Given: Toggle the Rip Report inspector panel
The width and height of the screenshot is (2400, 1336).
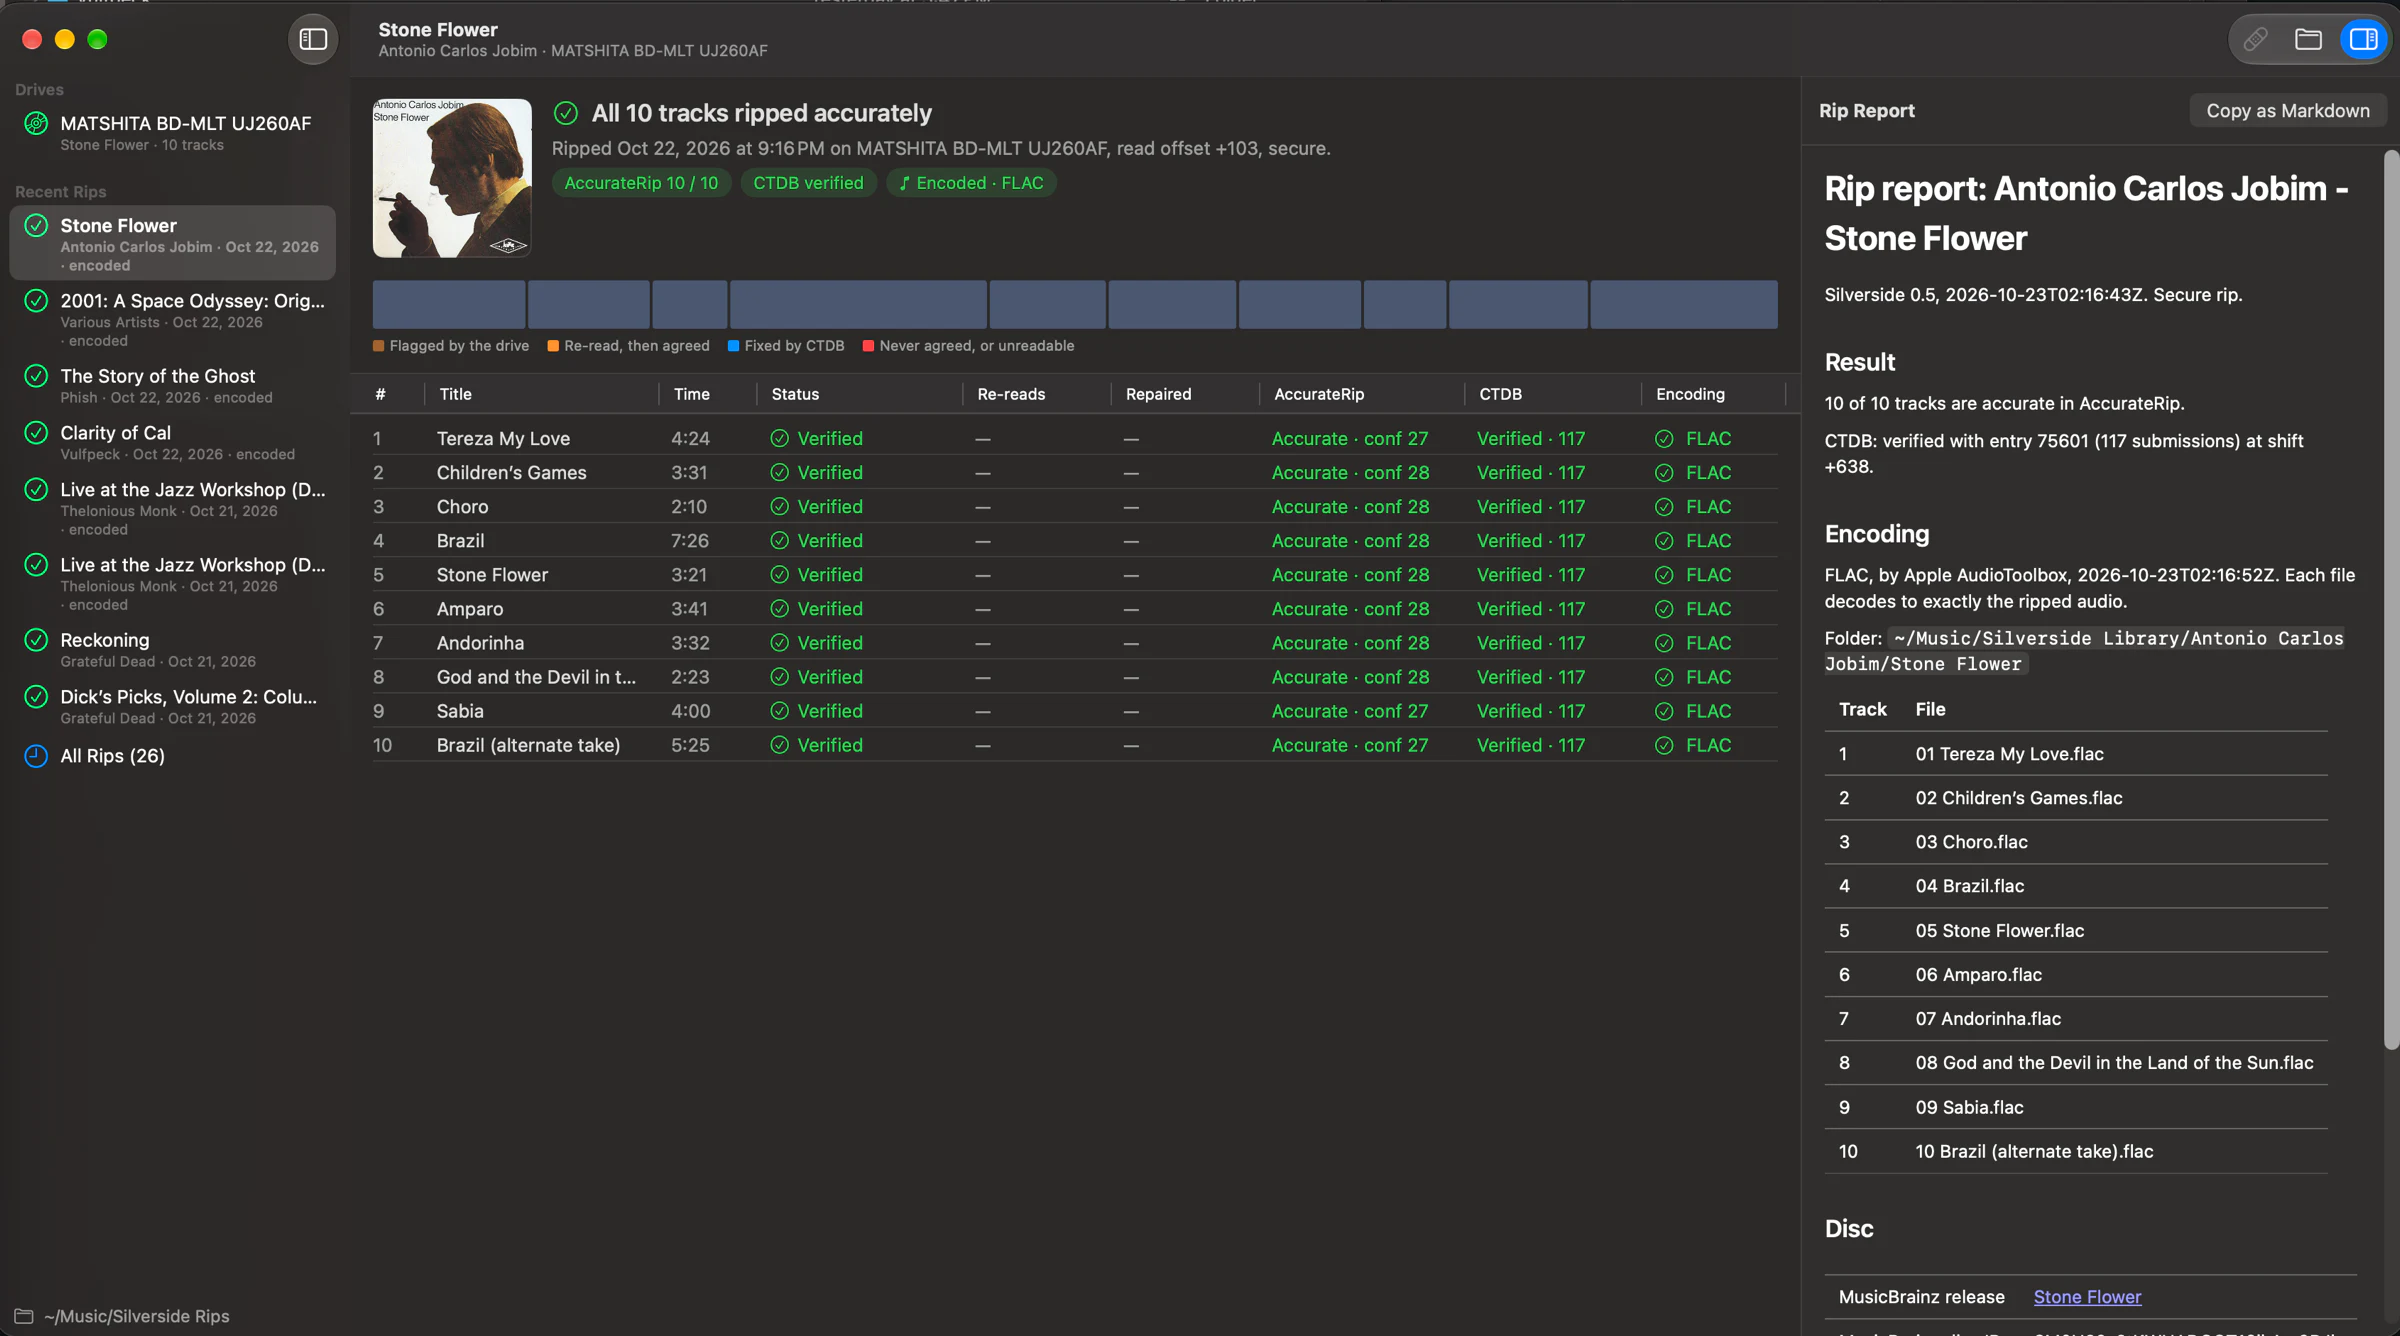Looking at the screenshot, I should (2363, 39).
